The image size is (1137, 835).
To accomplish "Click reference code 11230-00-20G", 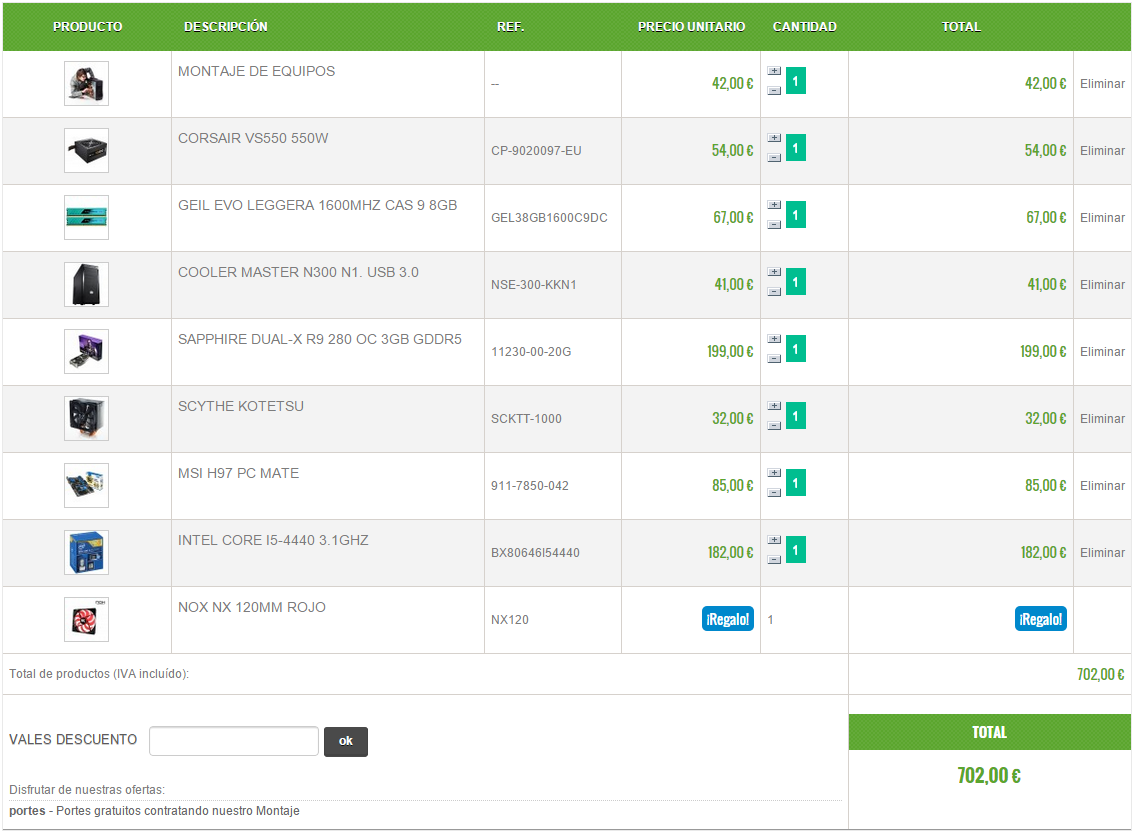I will point(531,352).
